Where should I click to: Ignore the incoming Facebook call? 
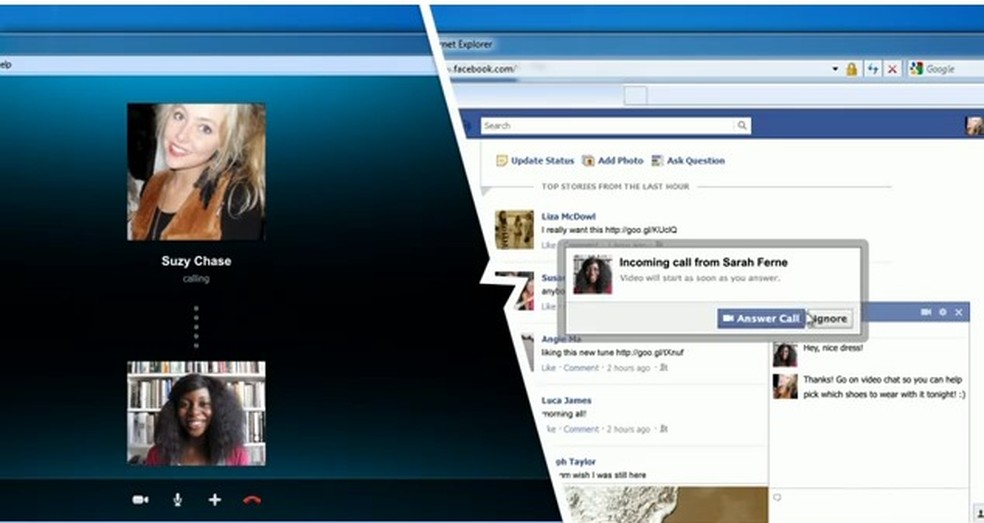pyautogui.click(x=830, y=318)
